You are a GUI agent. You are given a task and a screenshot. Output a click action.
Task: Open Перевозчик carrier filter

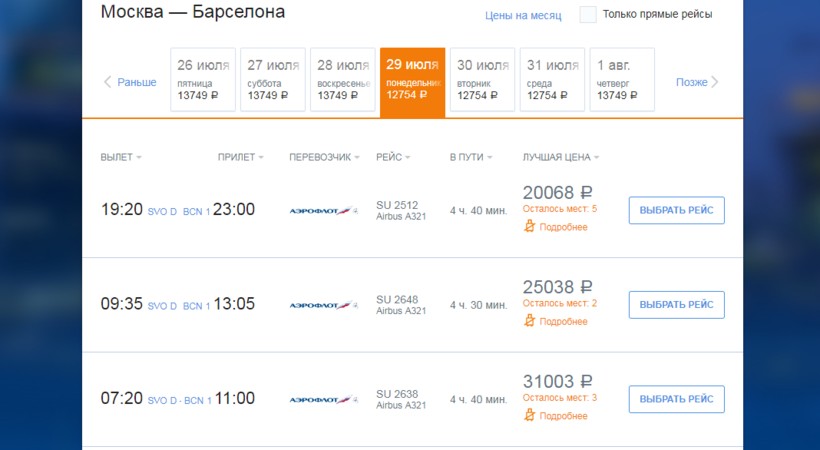(x=324, y=158)
